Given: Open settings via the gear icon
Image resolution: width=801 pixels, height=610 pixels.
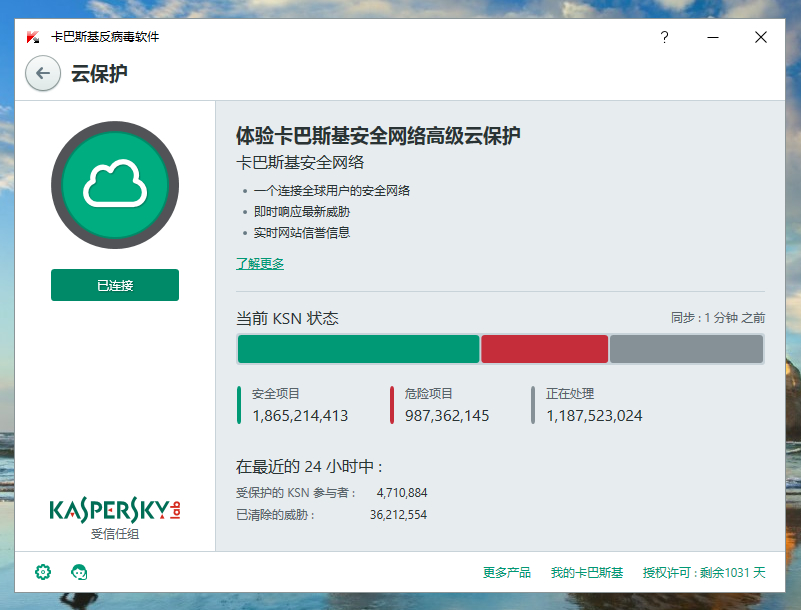Looking at the screenshot, I should coord(43,572).
